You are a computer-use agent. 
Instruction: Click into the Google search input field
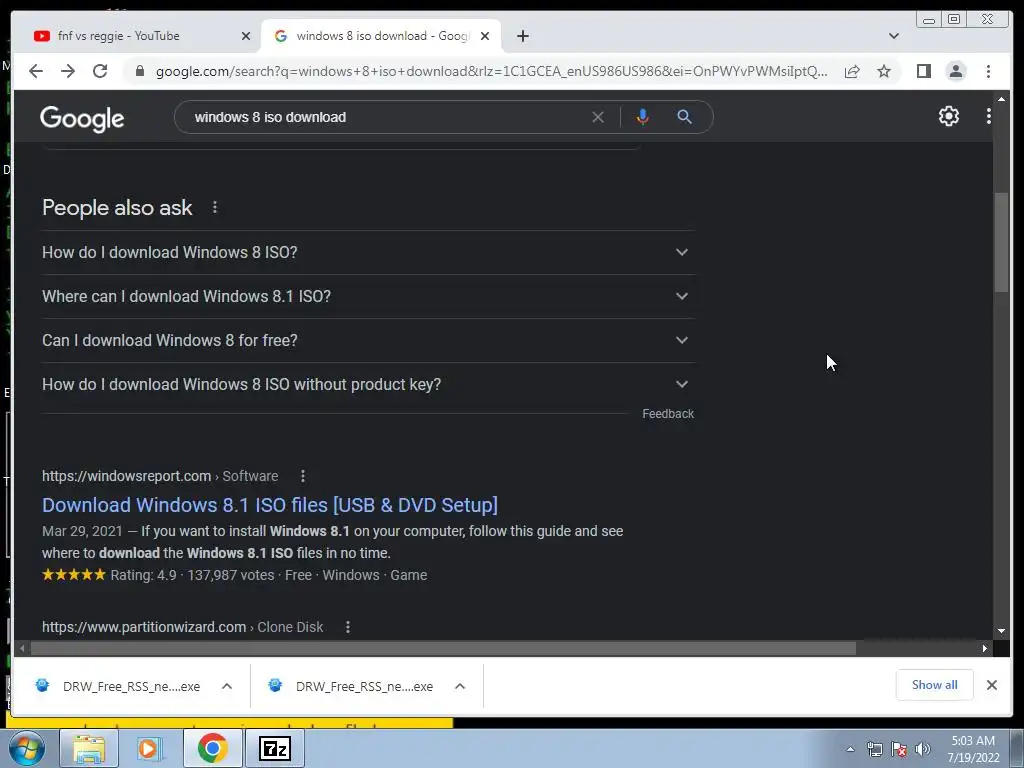point(385,117)
